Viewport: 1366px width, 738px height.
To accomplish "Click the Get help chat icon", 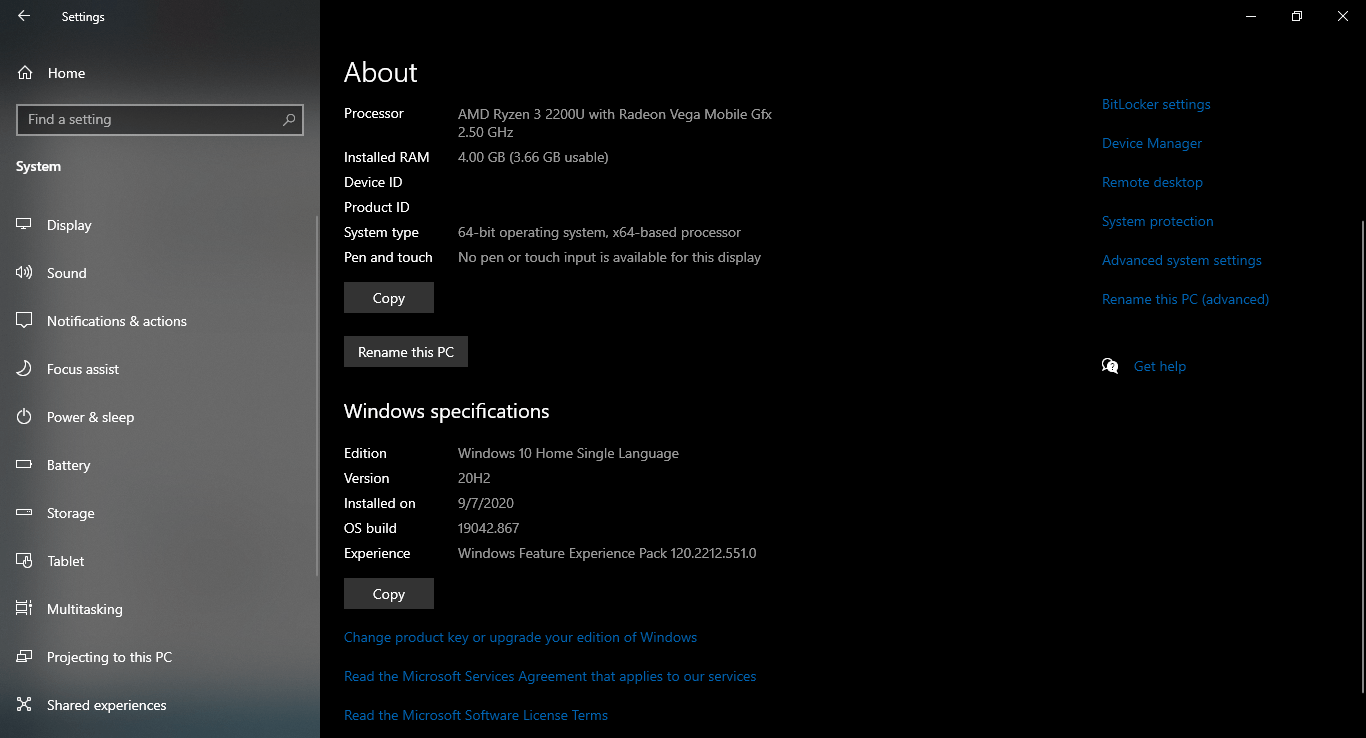I will (x=1110, y=366).
